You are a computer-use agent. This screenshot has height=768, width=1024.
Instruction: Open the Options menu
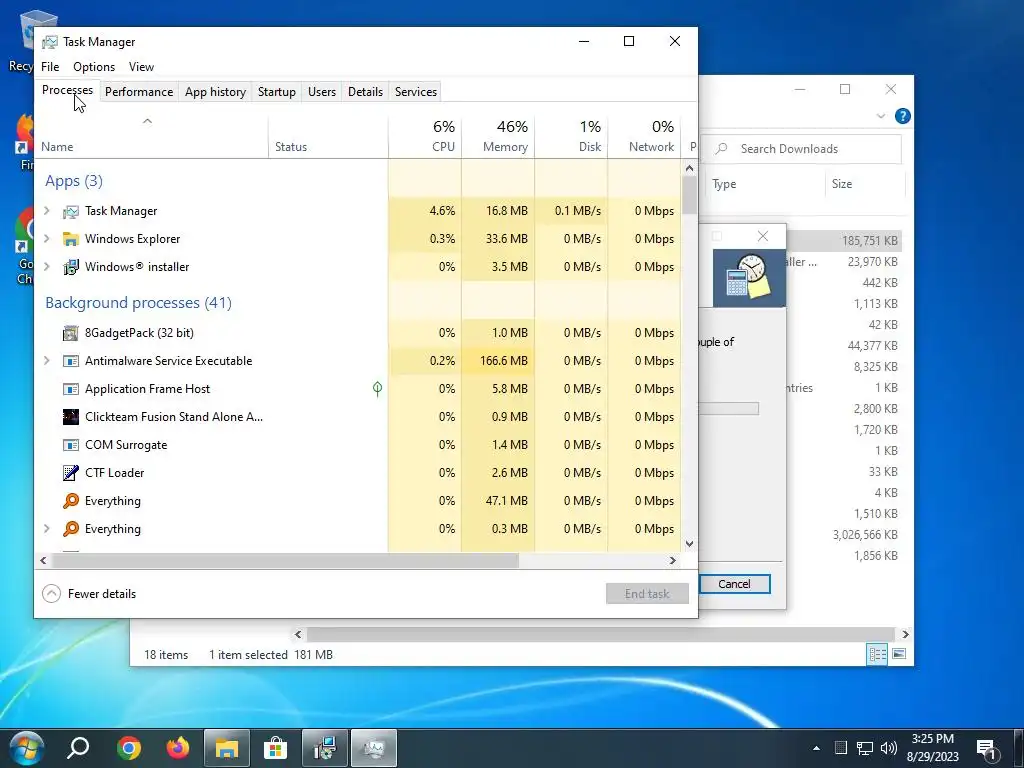click(94, 67)
